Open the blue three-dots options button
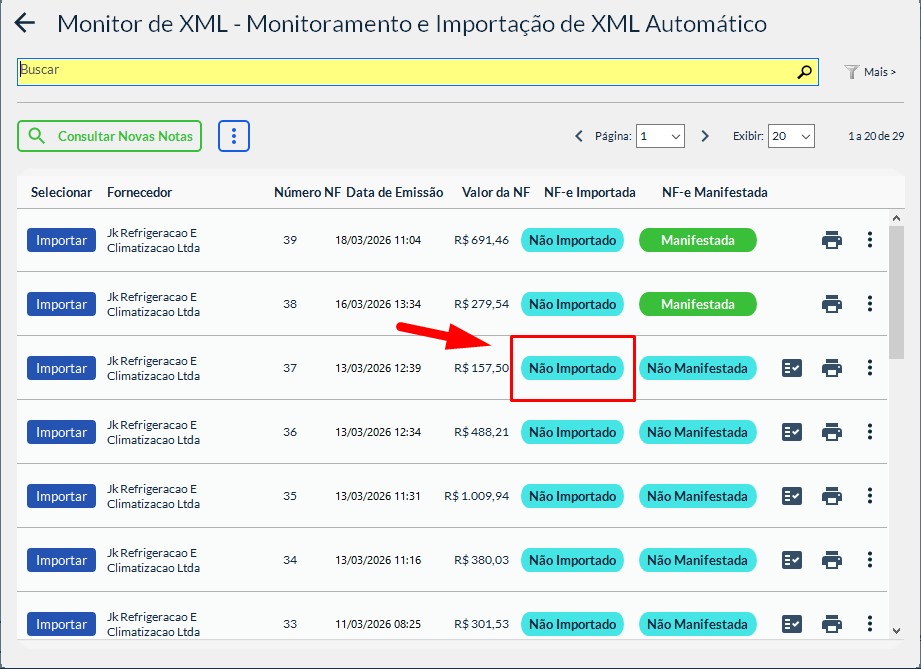 tap(233, 136)
